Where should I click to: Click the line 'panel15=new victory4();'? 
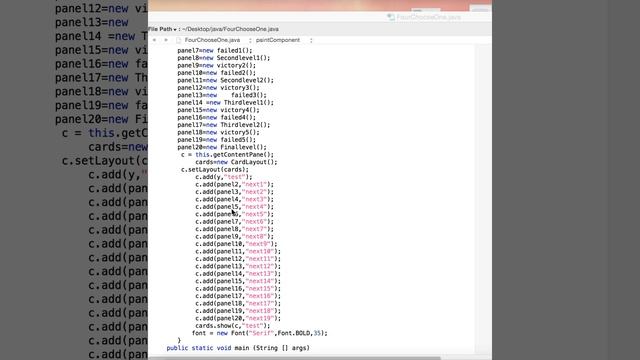tap(218, 110)
